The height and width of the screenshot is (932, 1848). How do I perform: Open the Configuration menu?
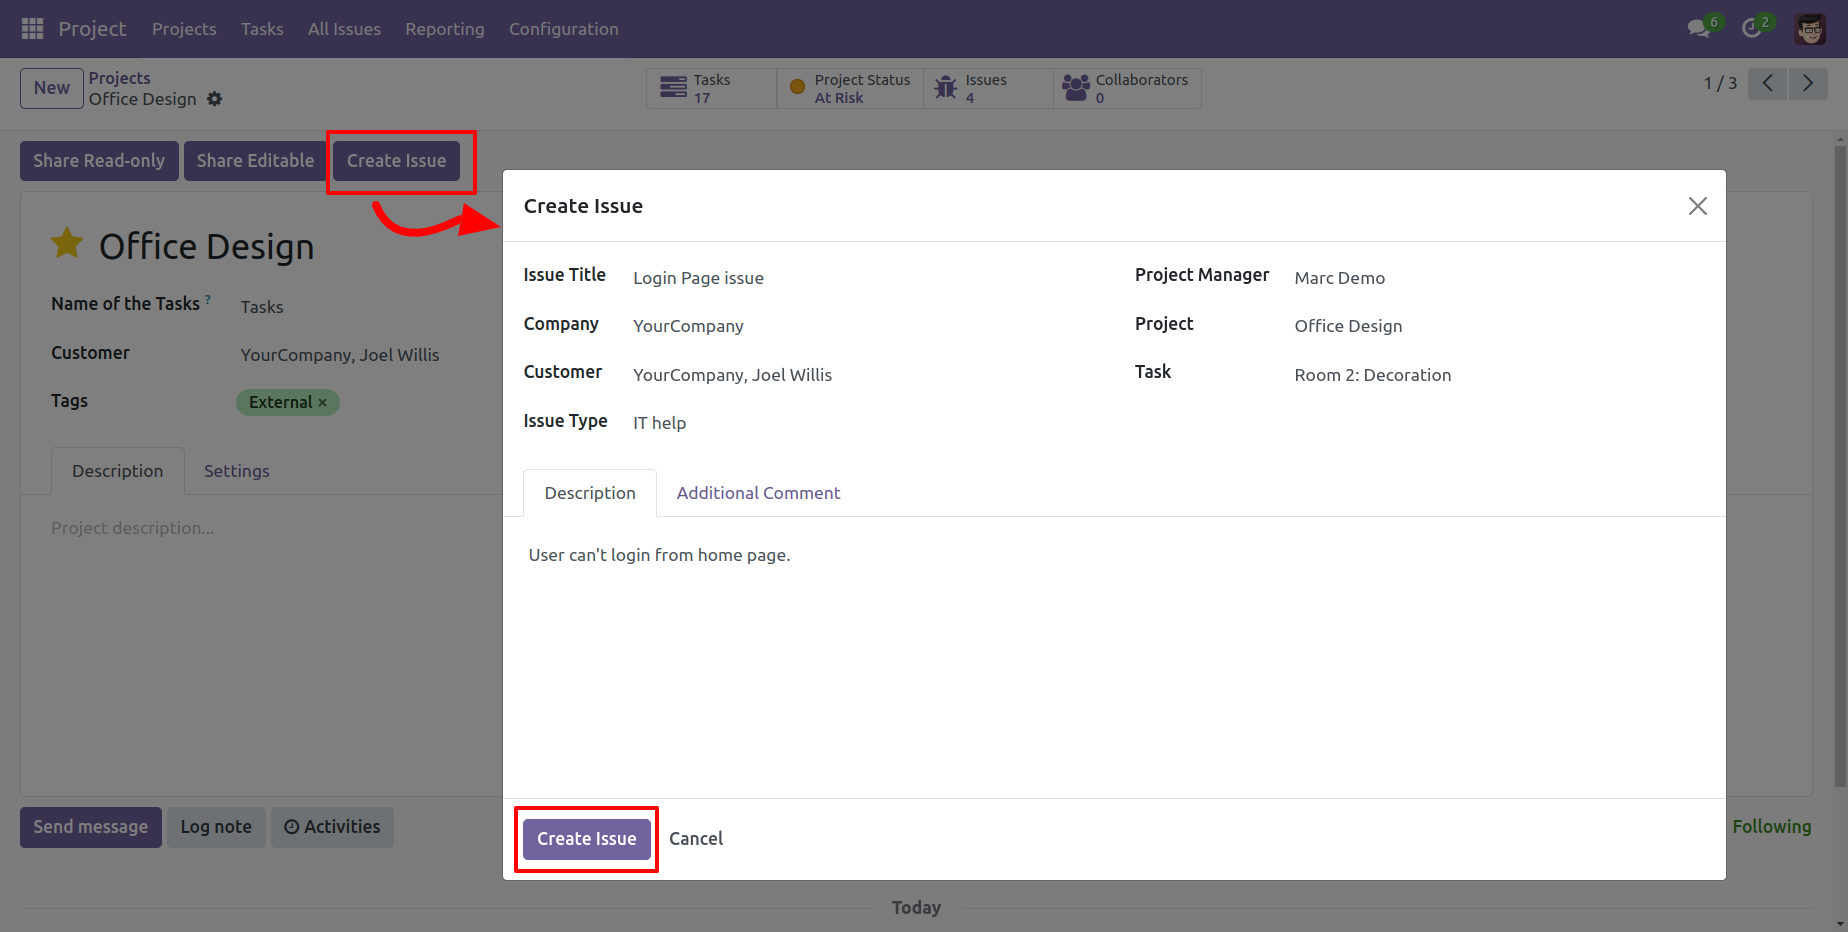[x=564, y=29]
